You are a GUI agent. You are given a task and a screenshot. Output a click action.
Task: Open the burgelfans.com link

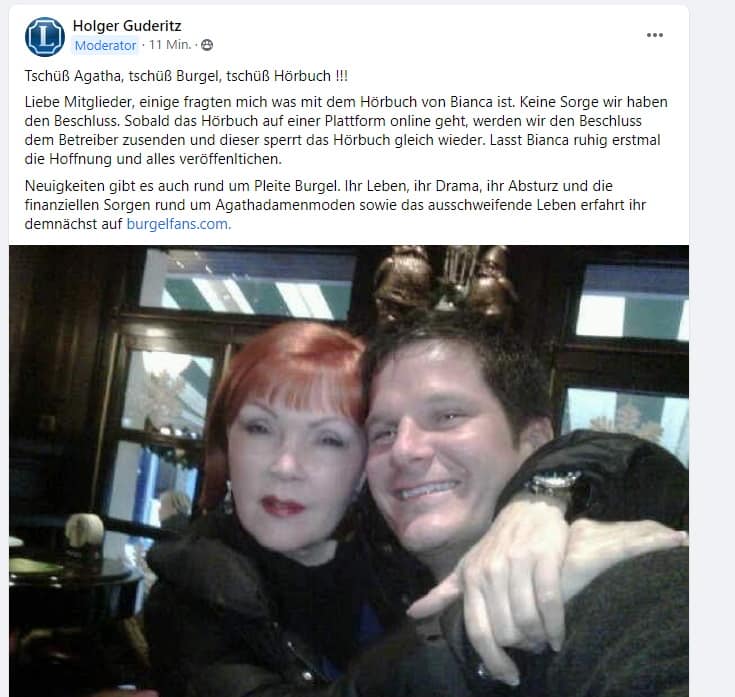pos(179,224)
